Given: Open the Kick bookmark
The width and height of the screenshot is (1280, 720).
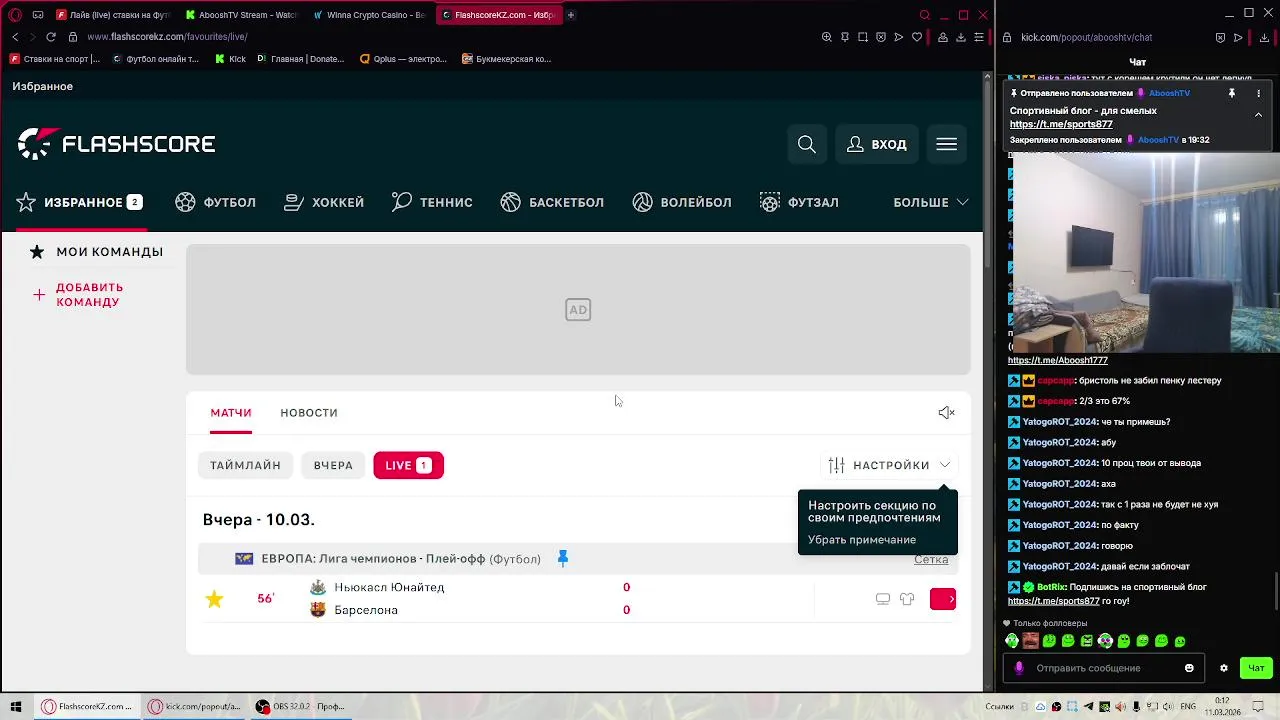Looking at the screenshot, I should (230, 59).
